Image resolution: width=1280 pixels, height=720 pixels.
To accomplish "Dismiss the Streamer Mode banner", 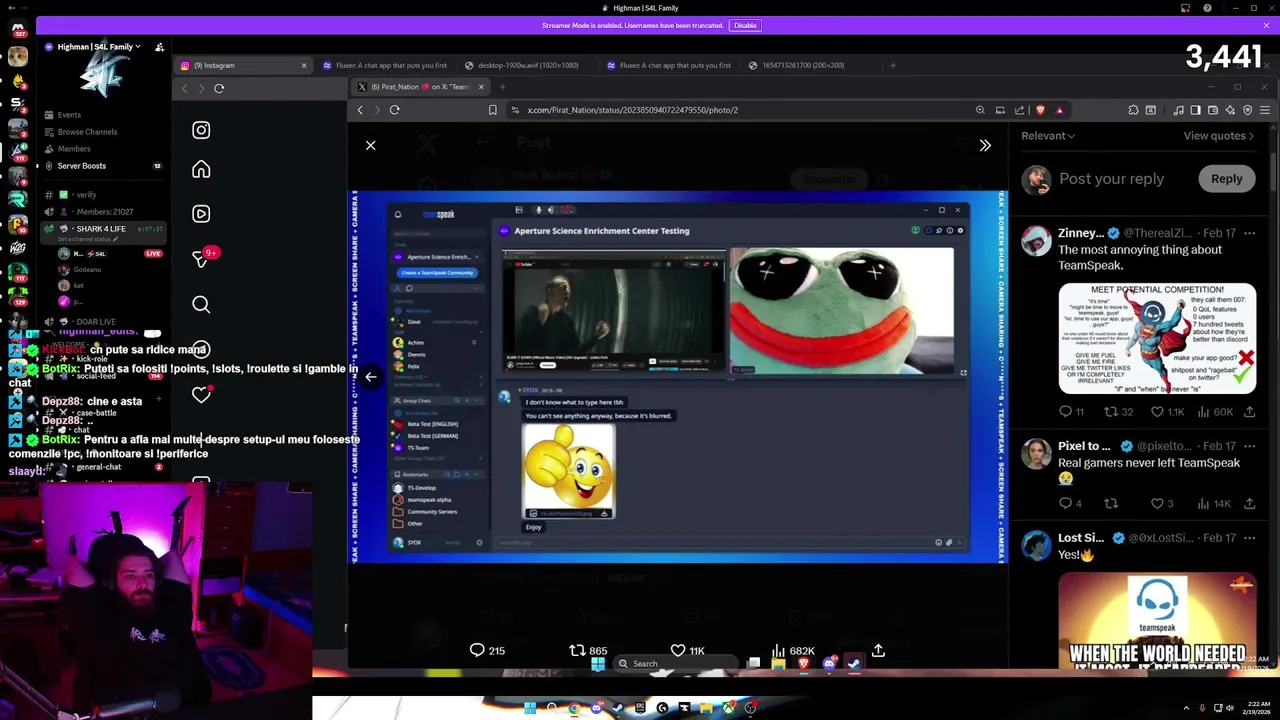I will pyautogui.click(x=1266, y=25).
